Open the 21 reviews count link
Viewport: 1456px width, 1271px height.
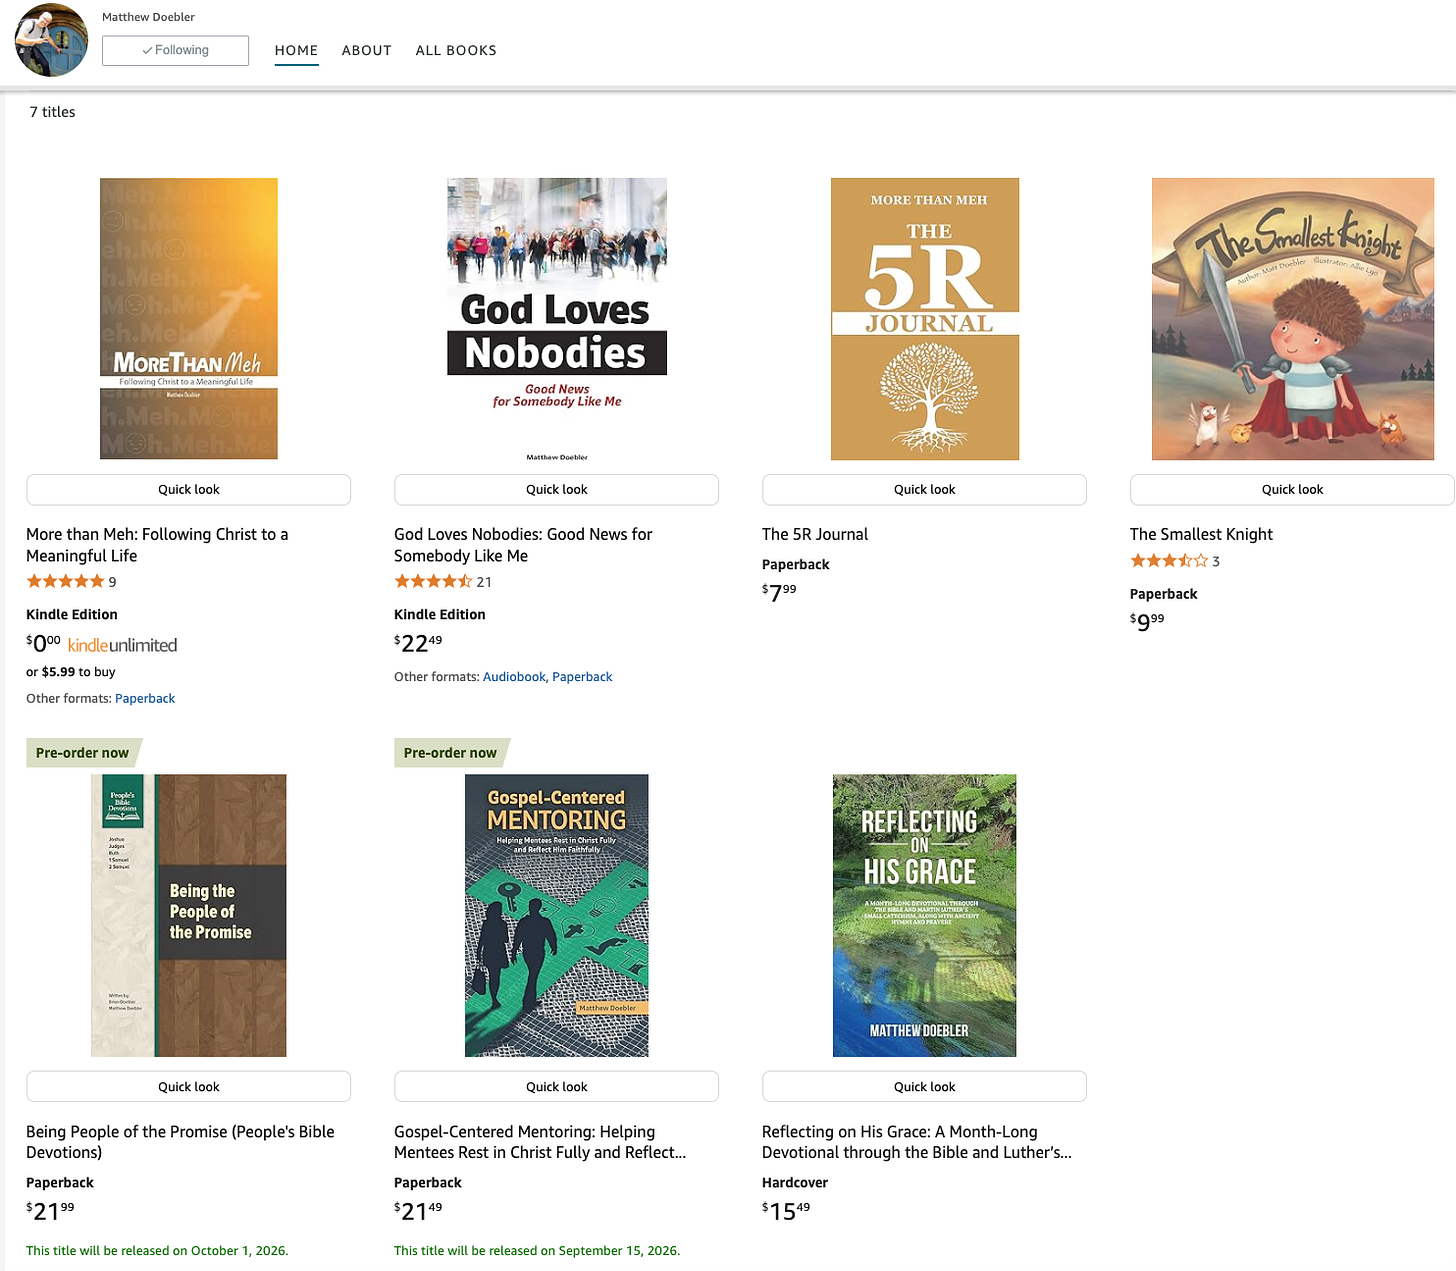pos(484,582)
